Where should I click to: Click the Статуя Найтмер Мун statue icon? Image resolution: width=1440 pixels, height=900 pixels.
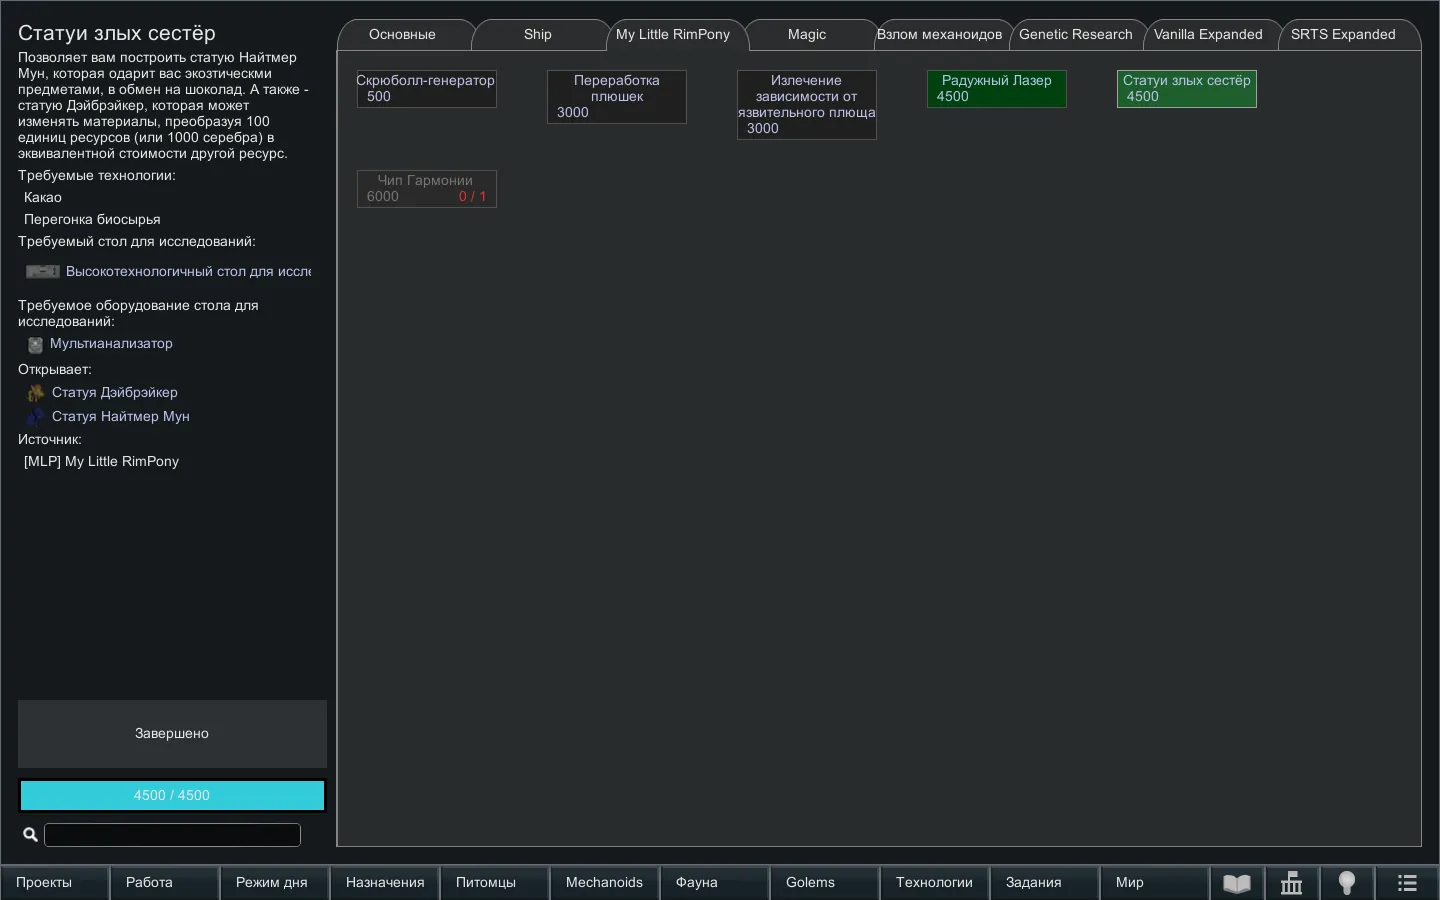(36, 417)
